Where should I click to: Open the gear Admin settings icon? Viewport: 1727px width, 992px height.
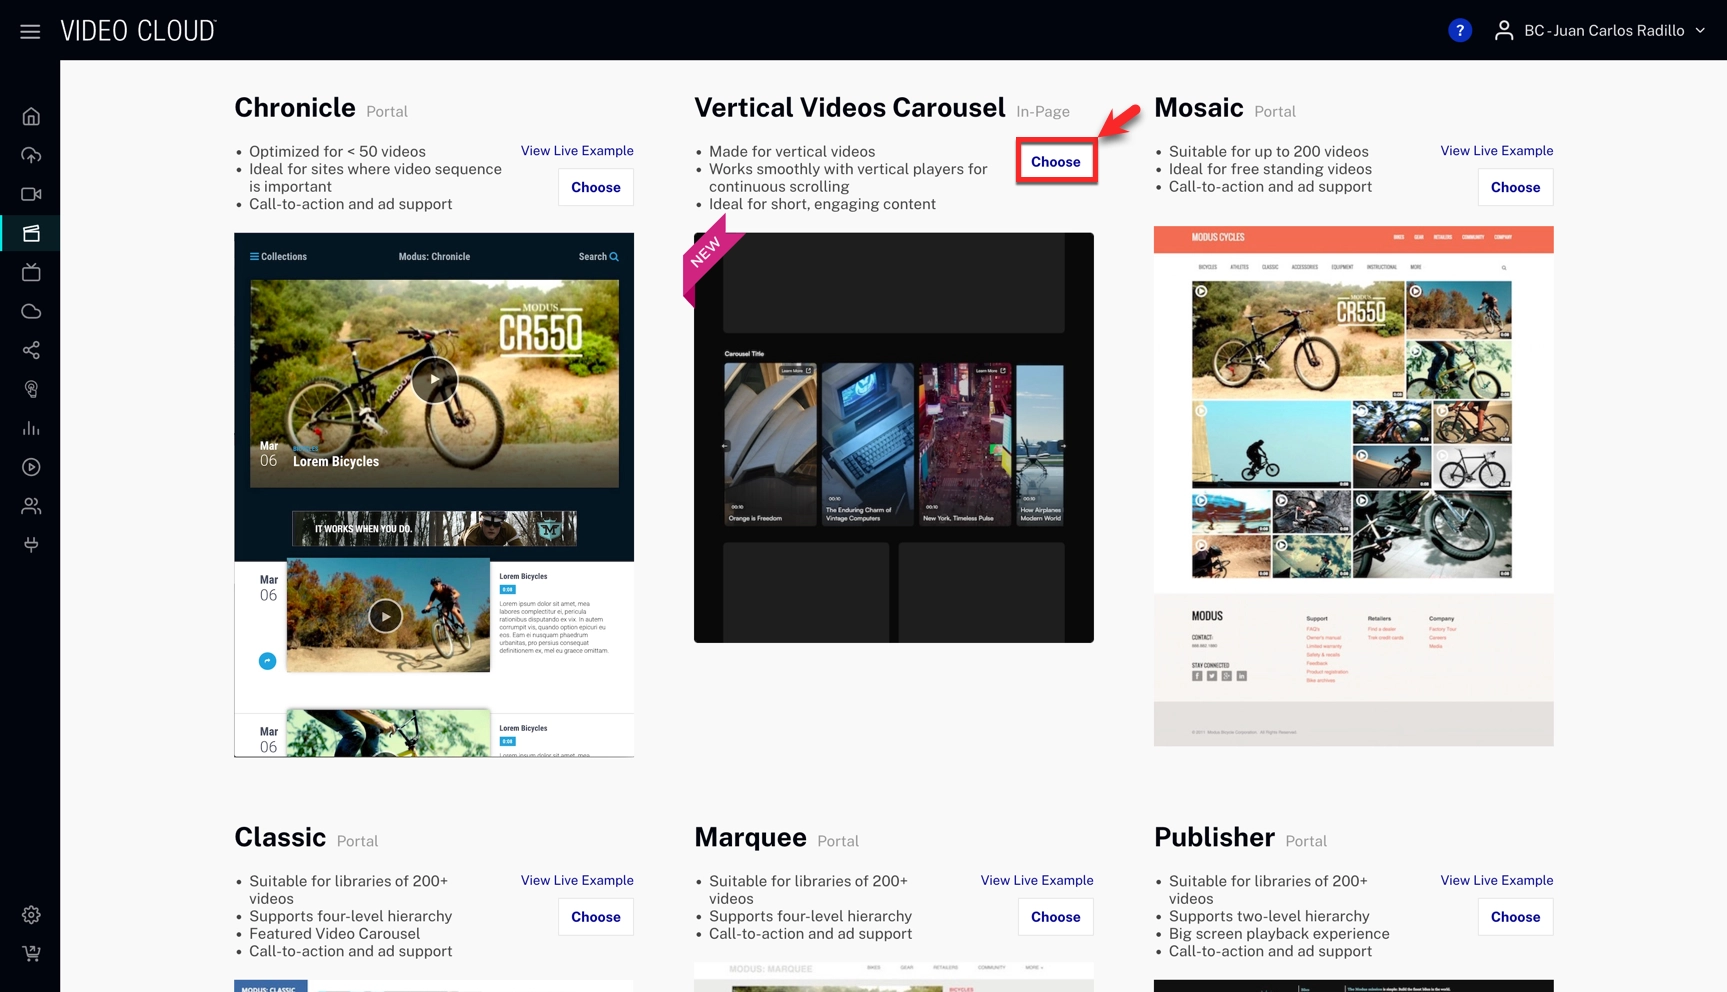[x=31, y=915]
